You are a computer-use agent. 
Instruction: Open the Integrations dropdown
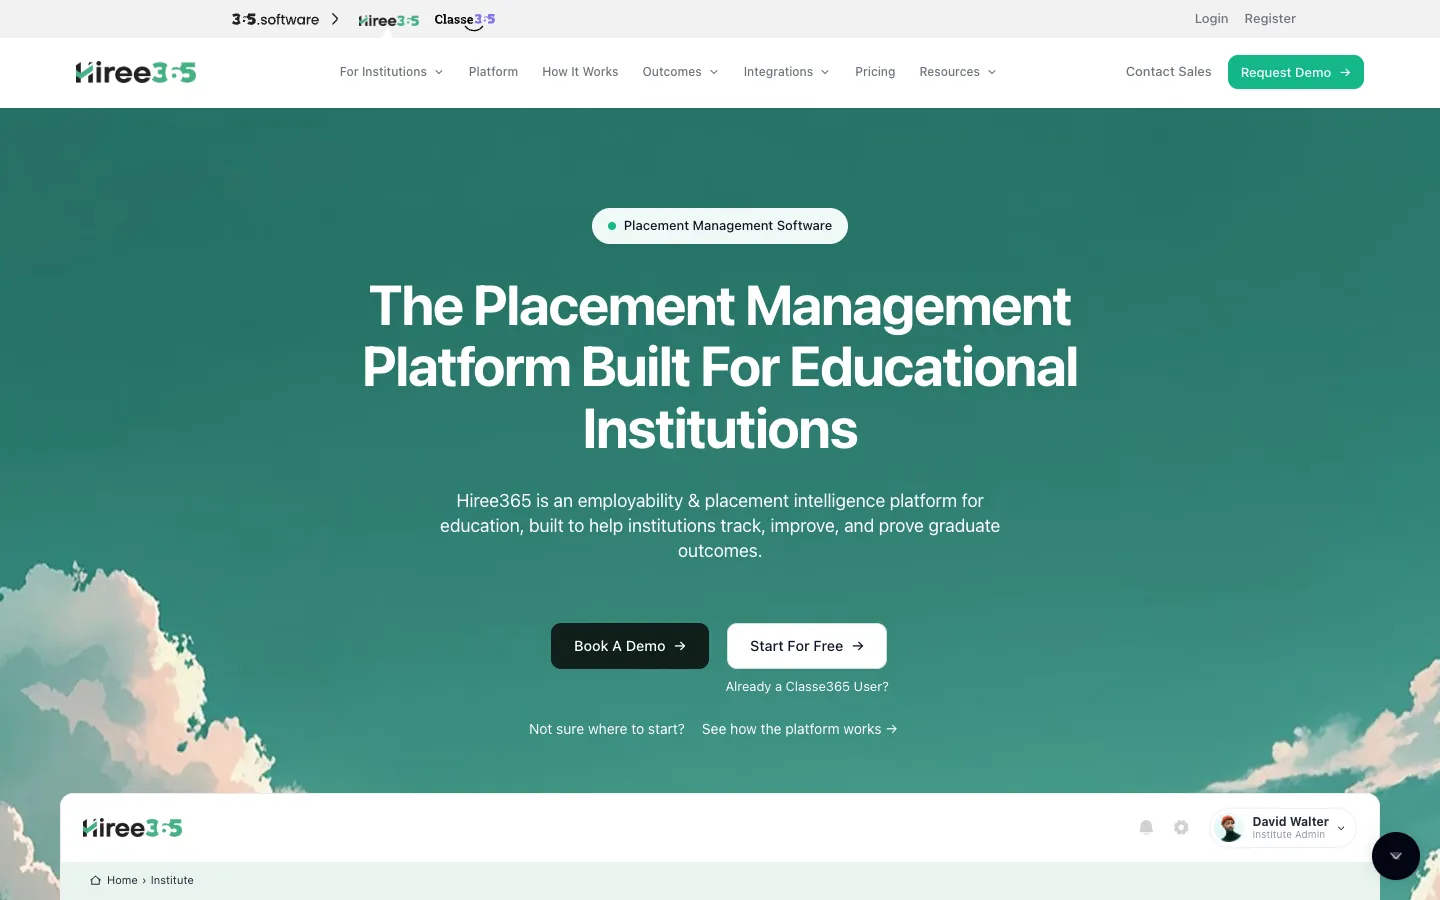(x=786, y=72)
